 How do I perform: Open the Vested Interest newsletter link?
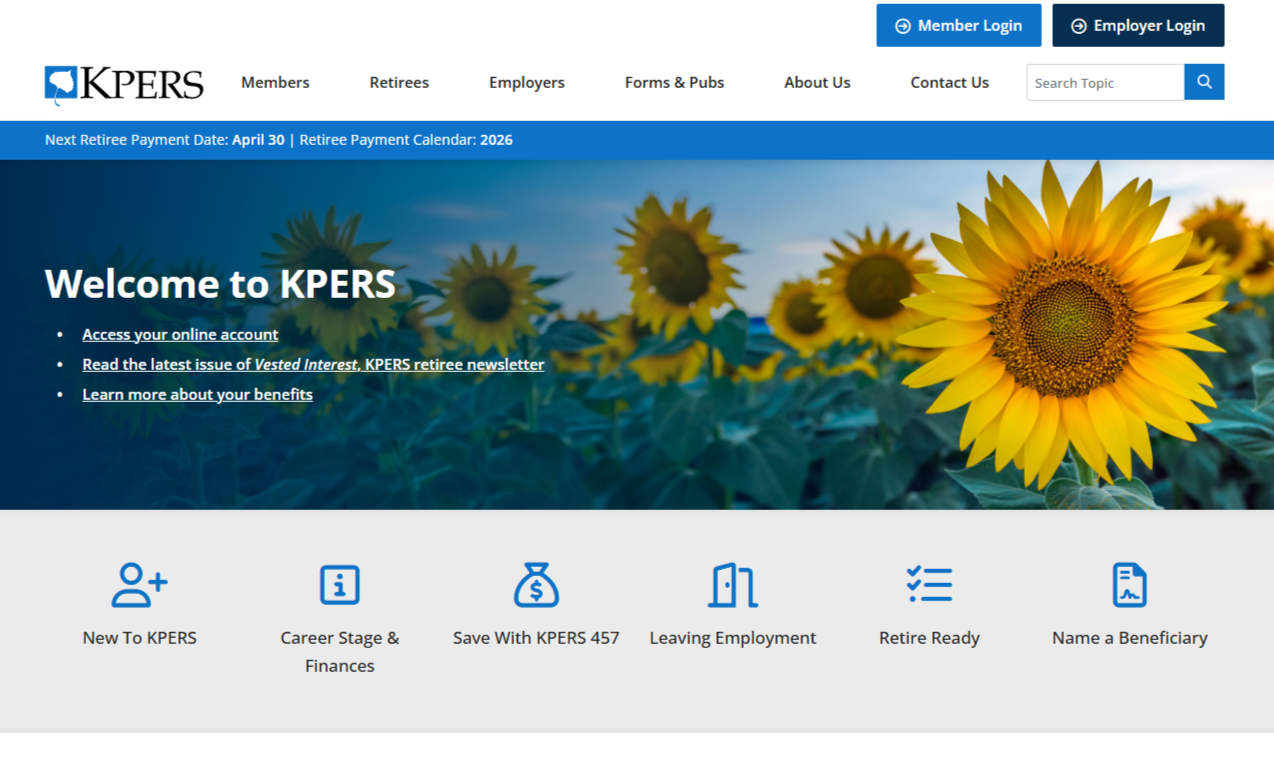coord(313,364)
